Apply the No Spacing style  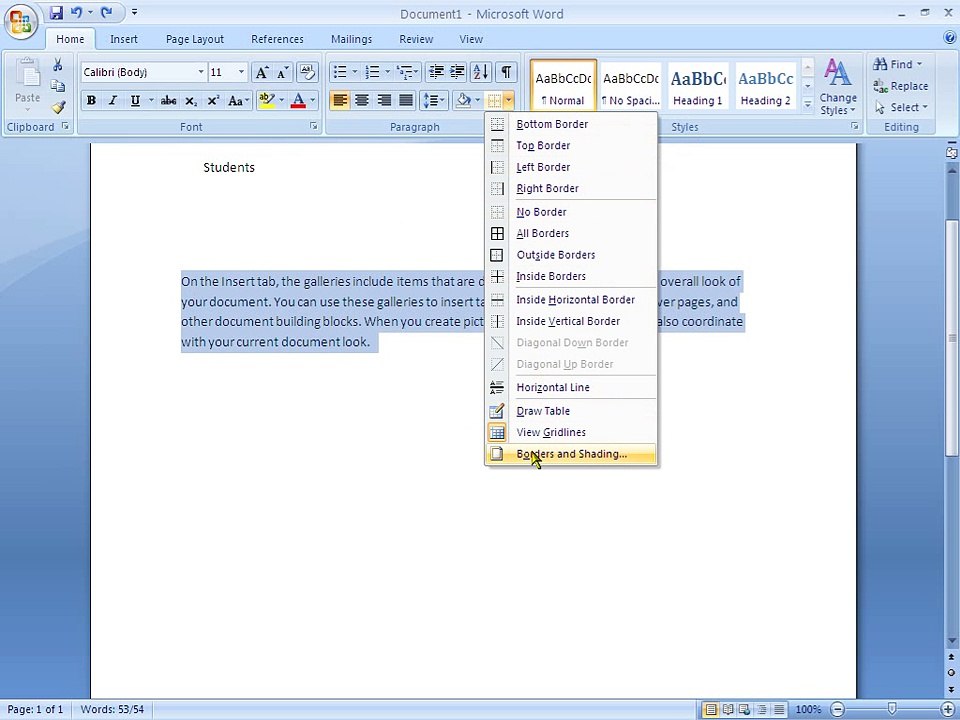(631, 86)
